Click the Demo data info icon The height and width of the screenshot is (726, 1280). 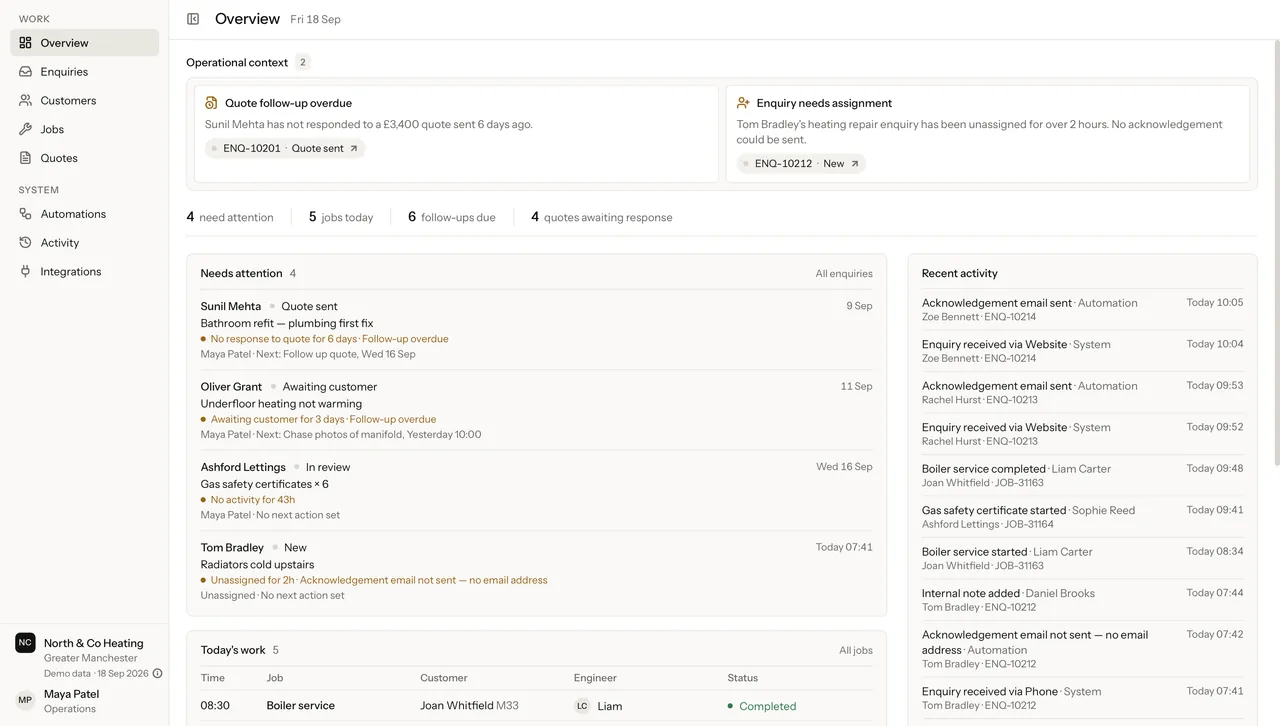(x=157, y=674)
